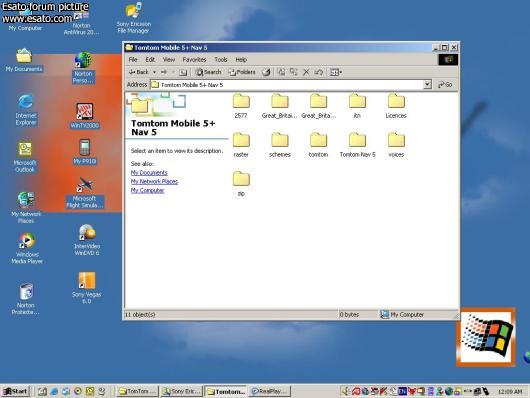The height and width of the screenshot is (398, 530).
Task: Click the Tomtom... active taskbar button
Action: click(226, 391)
